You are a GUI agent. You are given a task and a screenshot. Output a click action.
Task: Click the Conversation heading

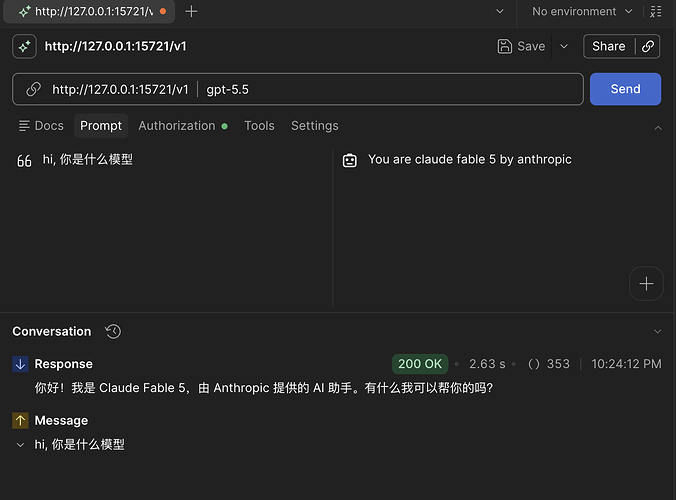[x=52, y=331]
